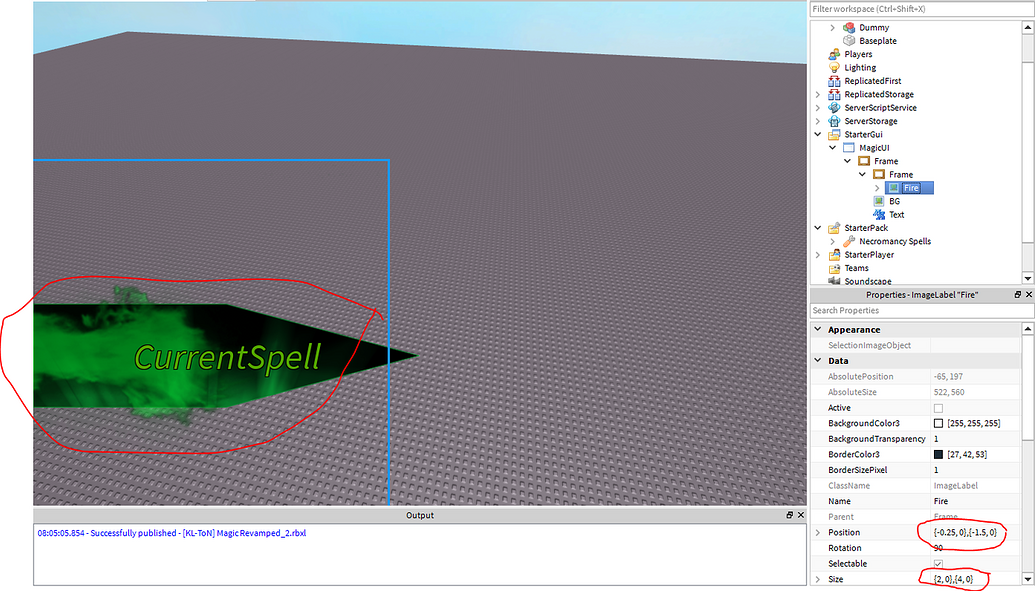
Task: Click the BG image label icon
Action: pyautogui.click(x=879, y=201)
